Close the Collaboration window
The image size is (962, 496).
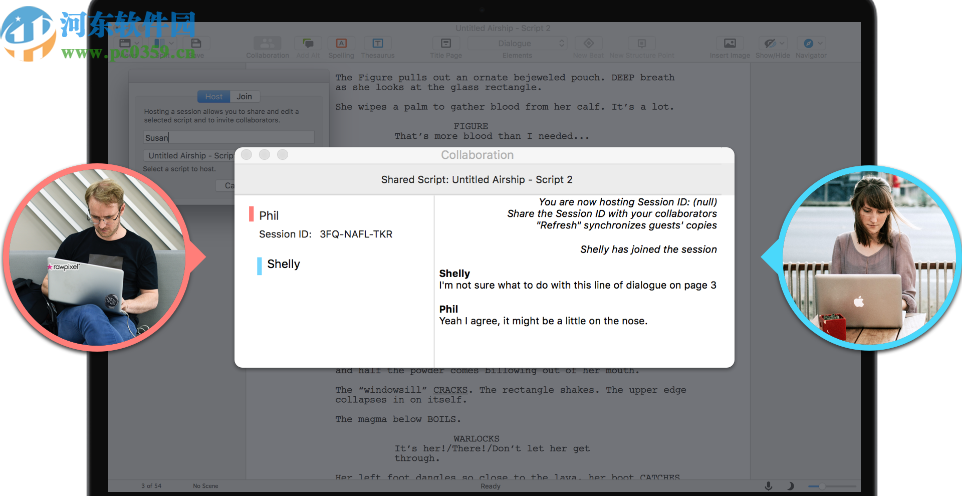coord(246,155)
